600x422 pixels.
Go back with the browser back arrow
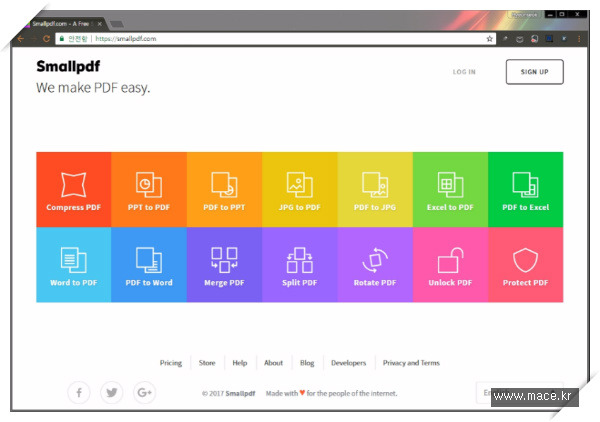point(21,39)
